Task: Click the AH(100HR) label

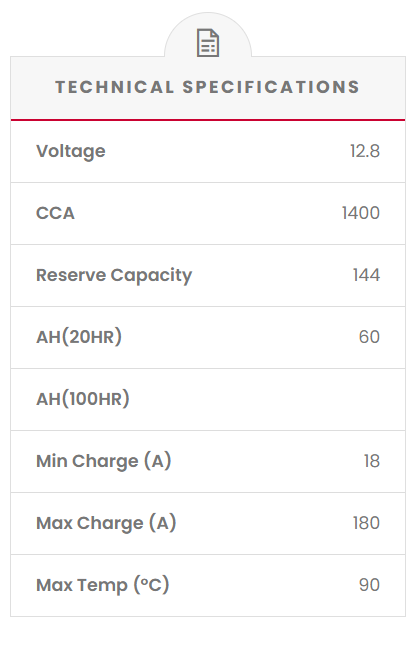Action: [83, 399]
